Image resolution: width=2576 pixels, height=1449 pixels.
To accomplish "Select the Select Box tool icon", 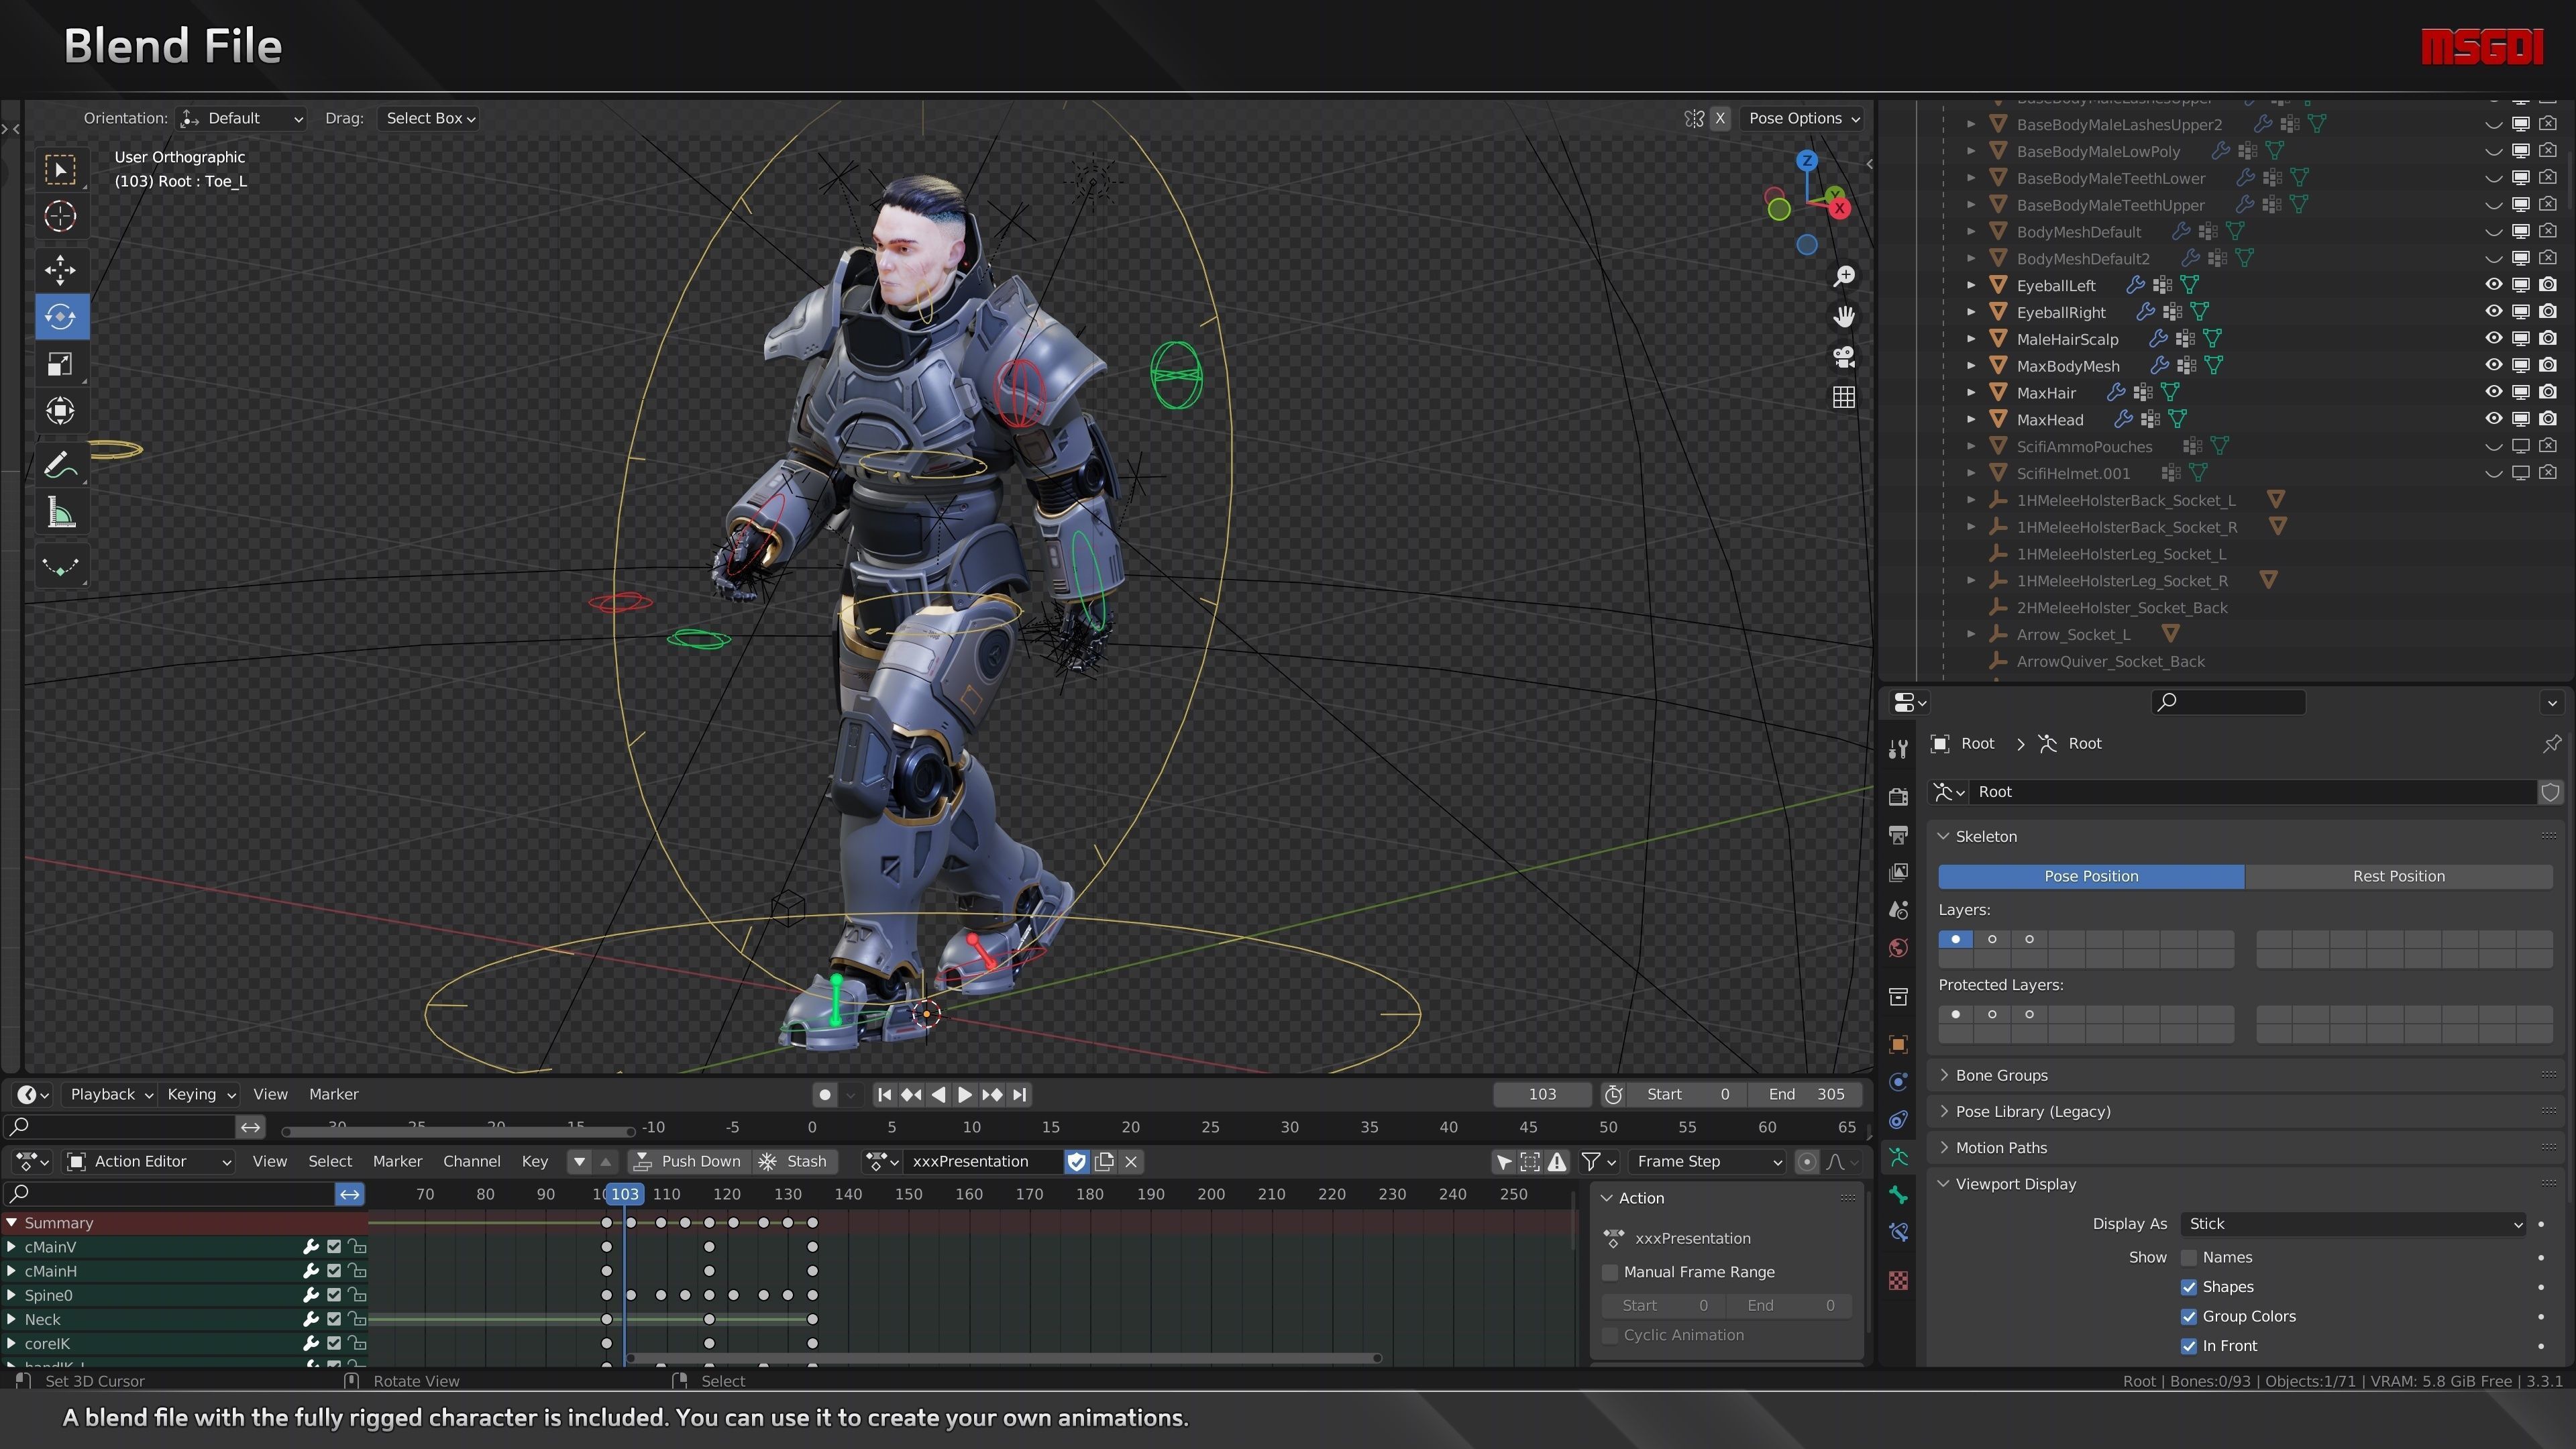I will [60, 170].
